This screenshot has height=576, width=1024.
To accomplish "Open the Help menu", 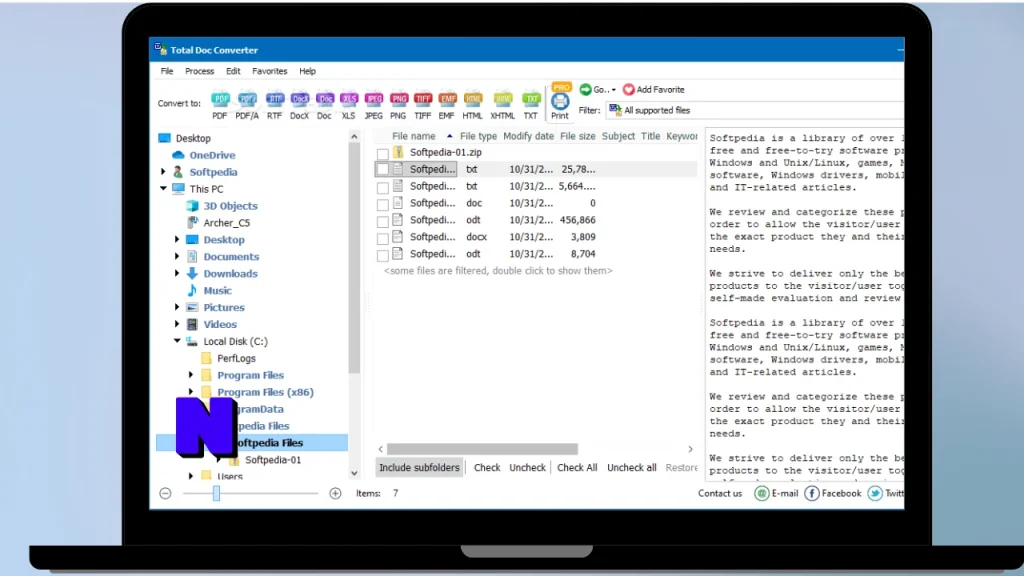I will [x=308, y=71].
